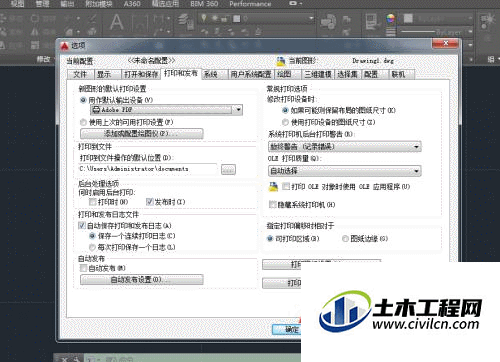Click the plot-to-file default location path field
This screenshot has width=500, height=362.
click(147, 169)
